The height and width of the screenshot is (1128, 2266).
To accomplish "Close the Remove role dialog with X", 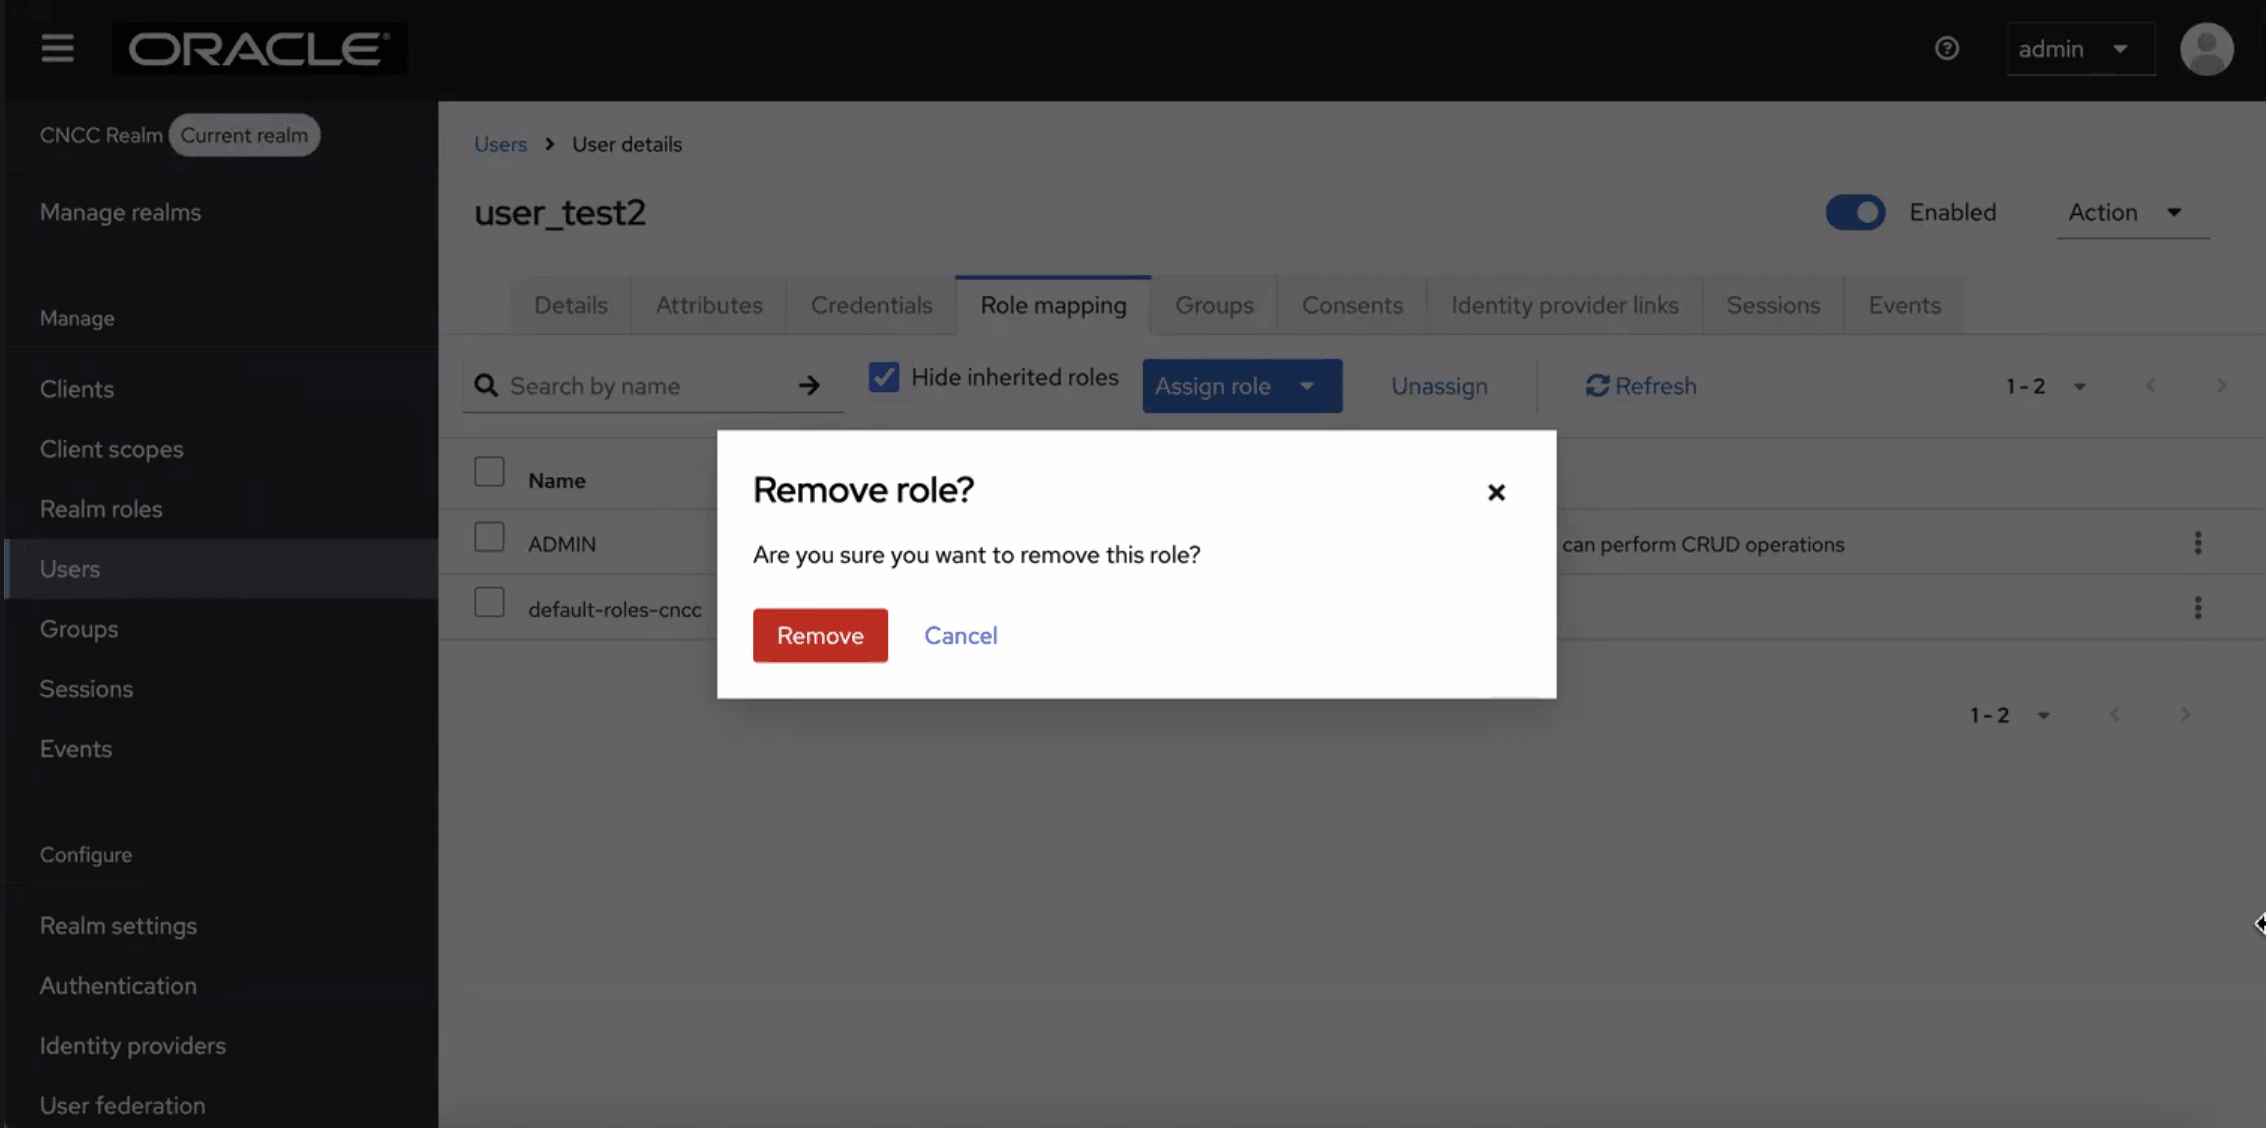I will [x=1496, y=492].
